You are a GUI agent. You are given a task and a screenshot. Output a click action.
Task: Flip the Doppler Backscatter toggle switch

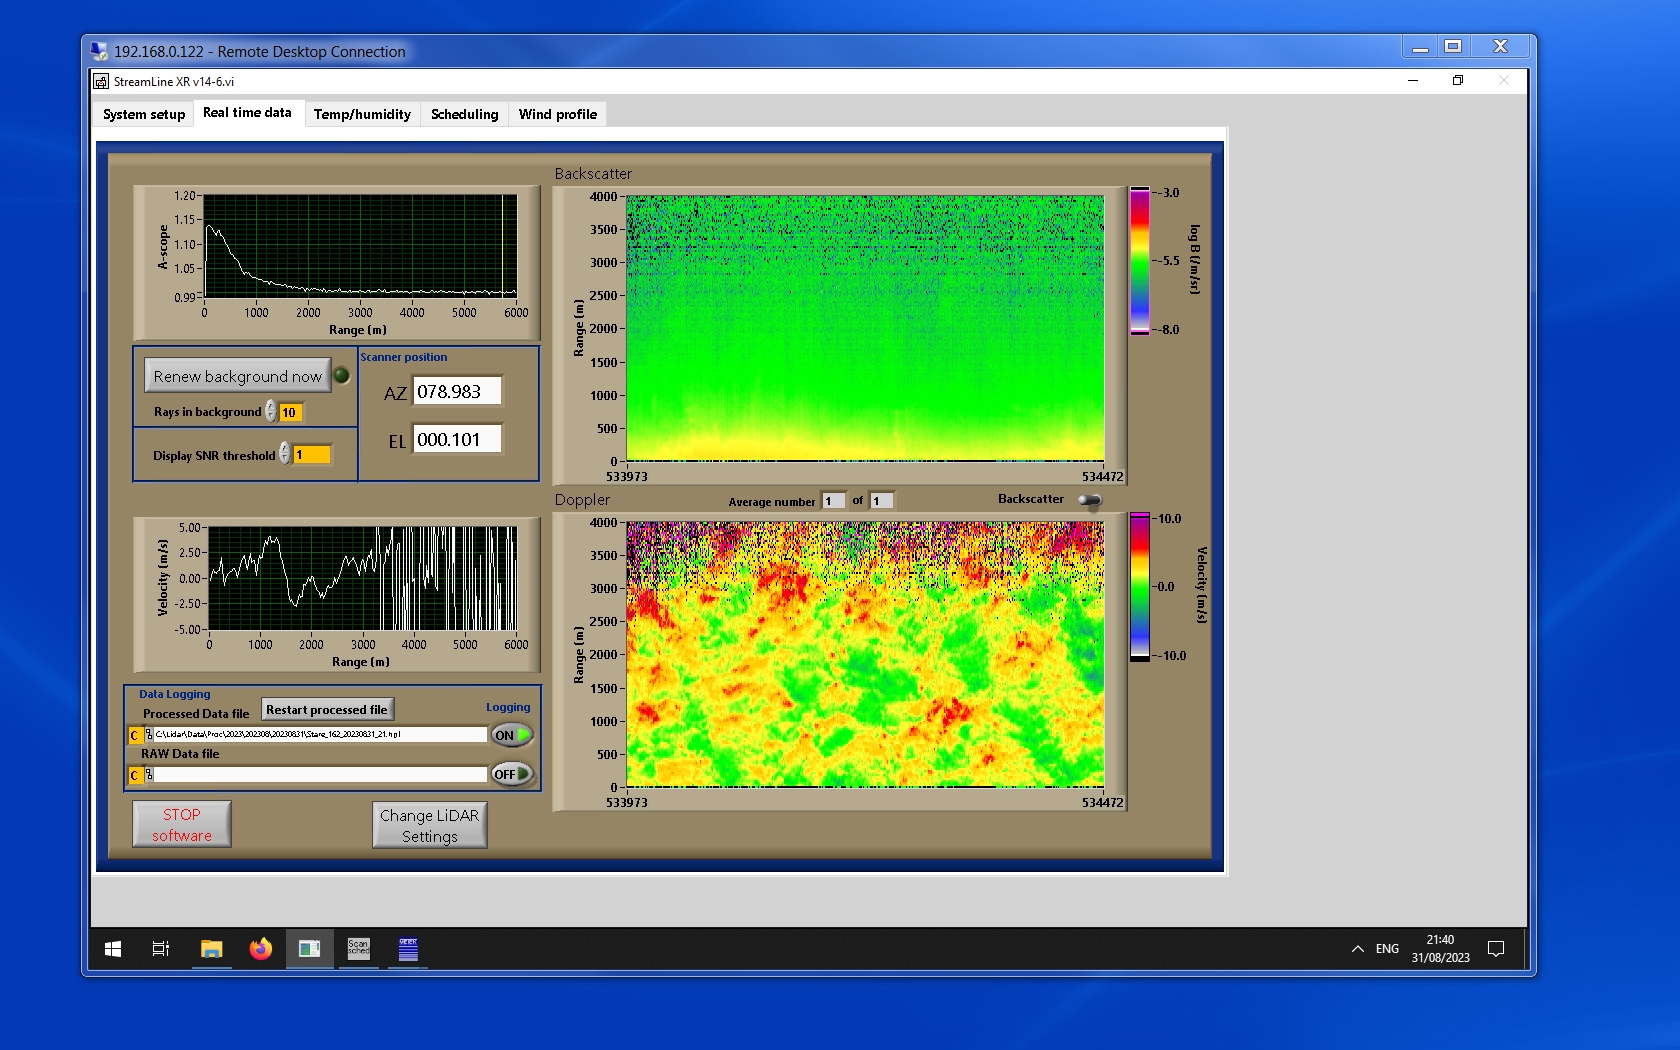1090,500
